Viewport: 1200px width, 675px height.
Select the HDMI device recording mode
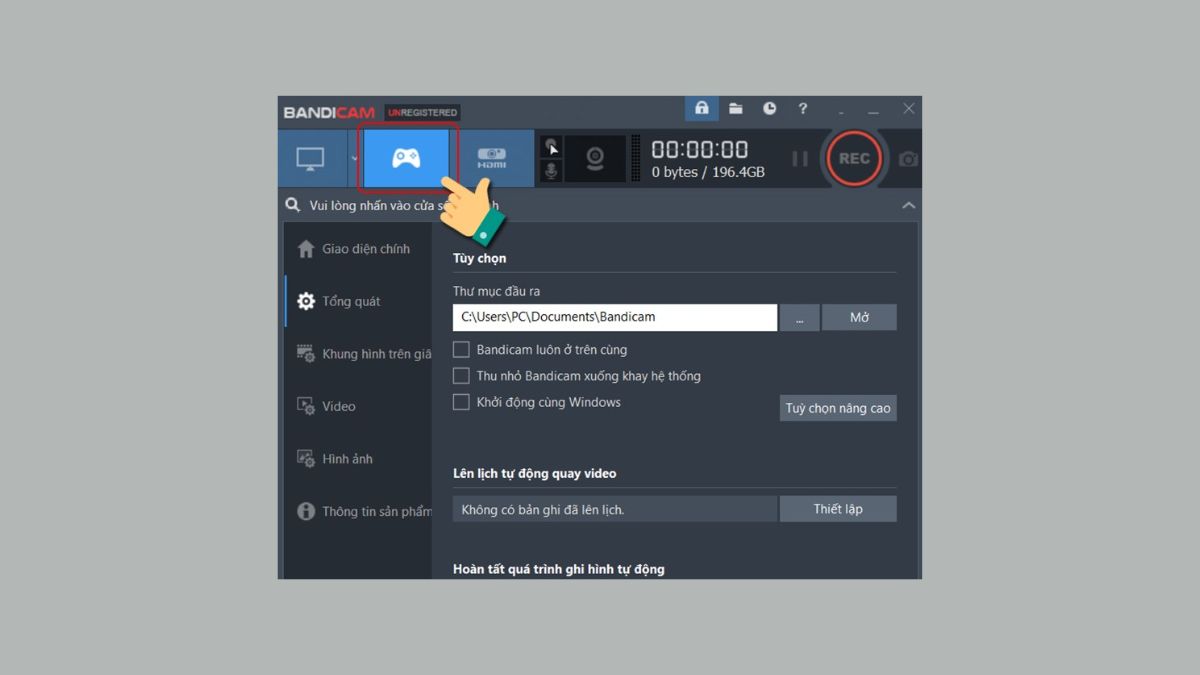click(x=491, y=158)
